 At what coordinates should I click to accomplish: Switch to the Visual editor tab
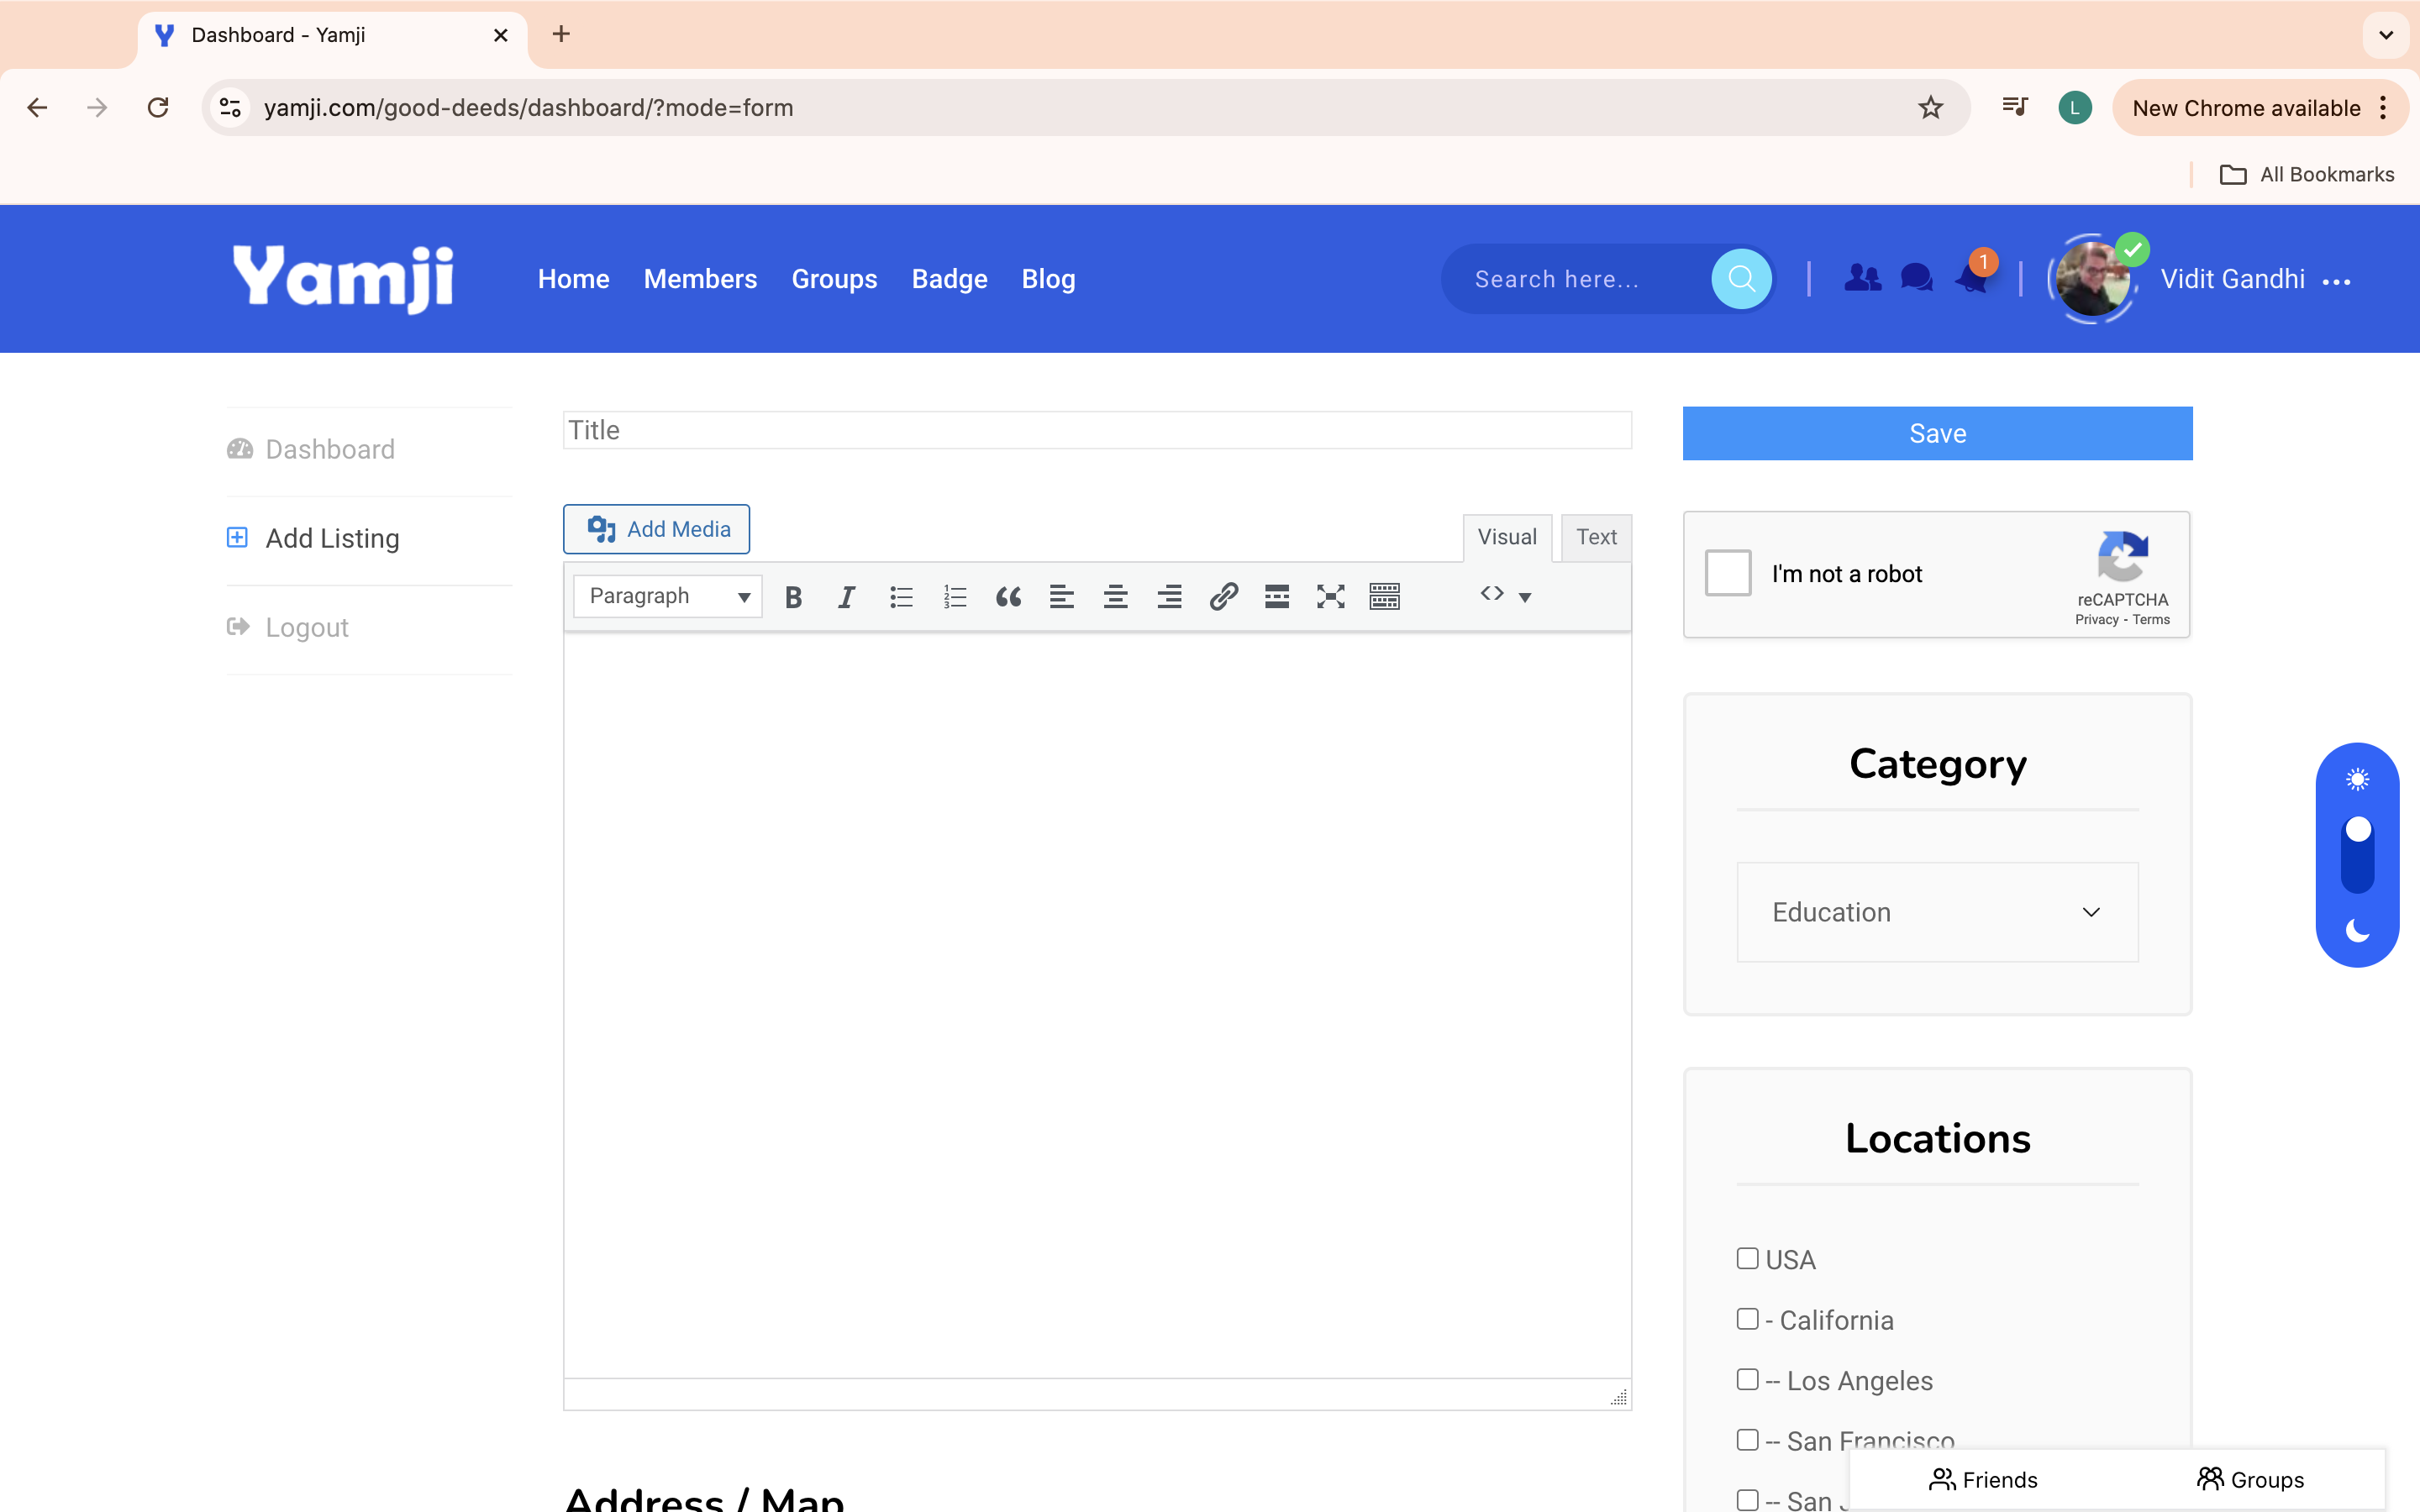coord(1505,537)
